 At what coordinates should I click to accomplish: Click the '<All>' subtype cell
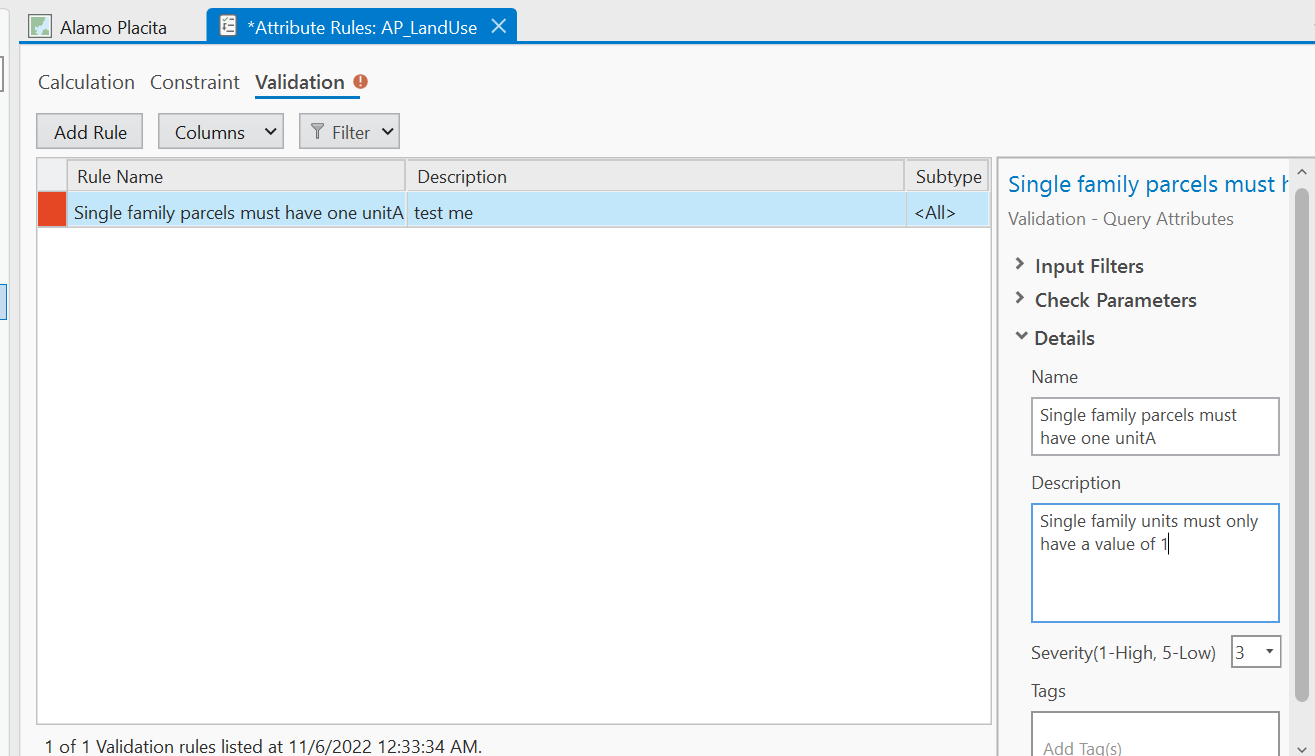pyautogui.click(x=948, y=212)
